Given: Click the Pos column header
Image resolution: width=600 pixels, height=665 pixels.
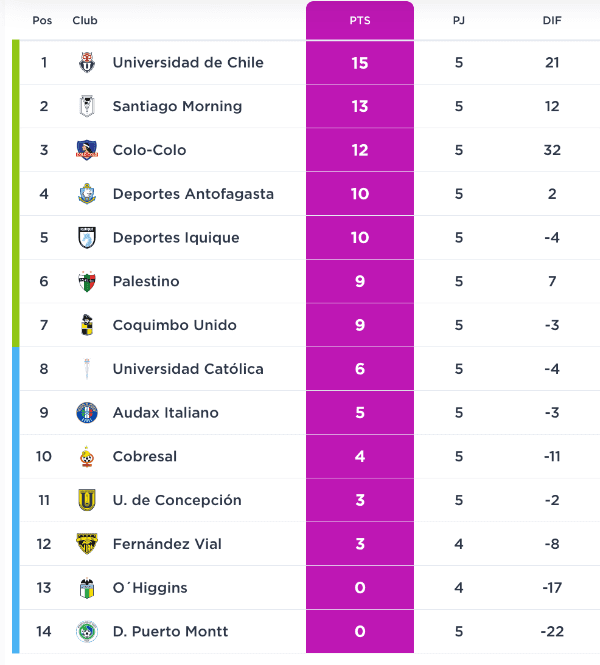Looking at the screenshot, I should tap(42, 20).
